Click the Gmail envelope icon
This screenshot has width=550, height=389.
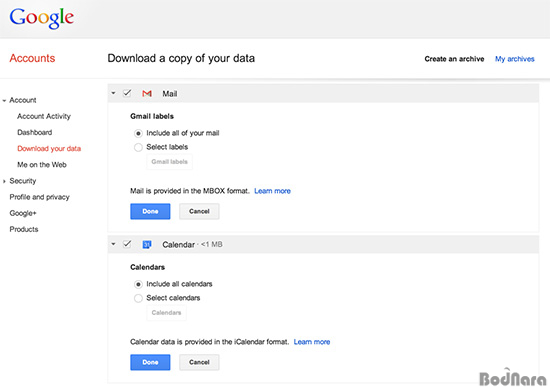tap(147, 94)
